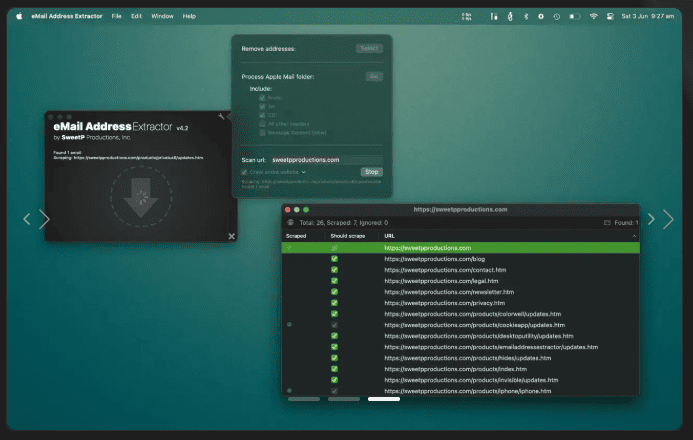This screenshot has width=693, height=440.
Task: Click the scraped dot on cookieapp/updates.htm row
Action: 289,325
